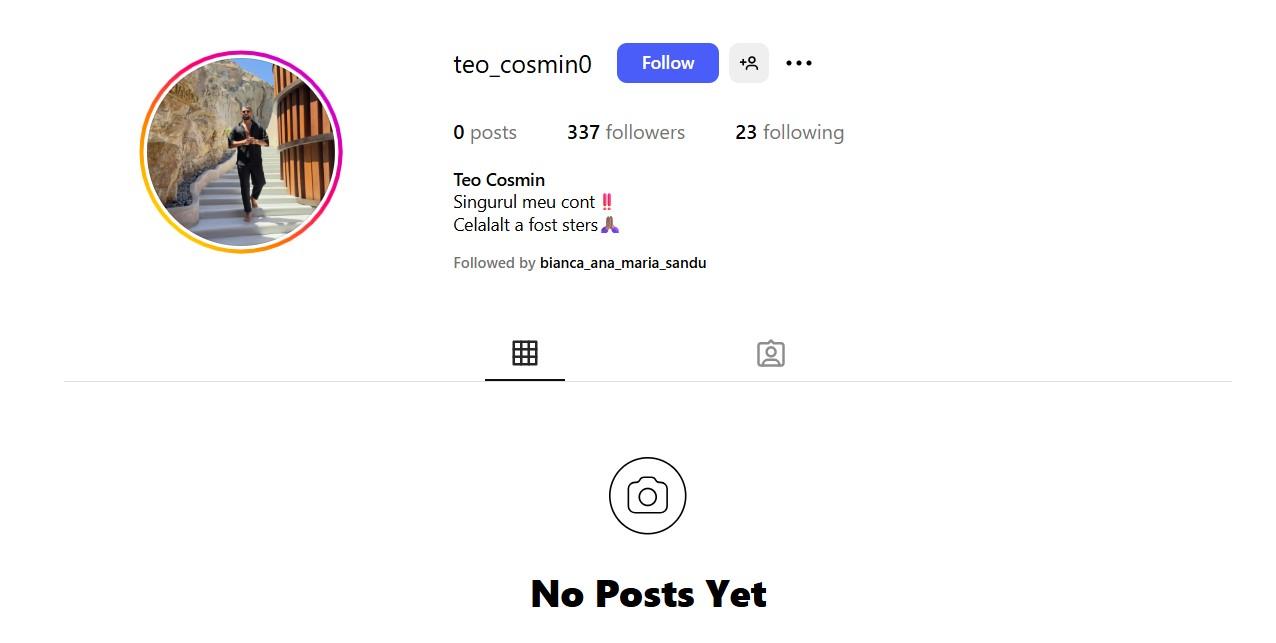
Task: Click the "Followed by" label text
Action: tap(494, 263)
